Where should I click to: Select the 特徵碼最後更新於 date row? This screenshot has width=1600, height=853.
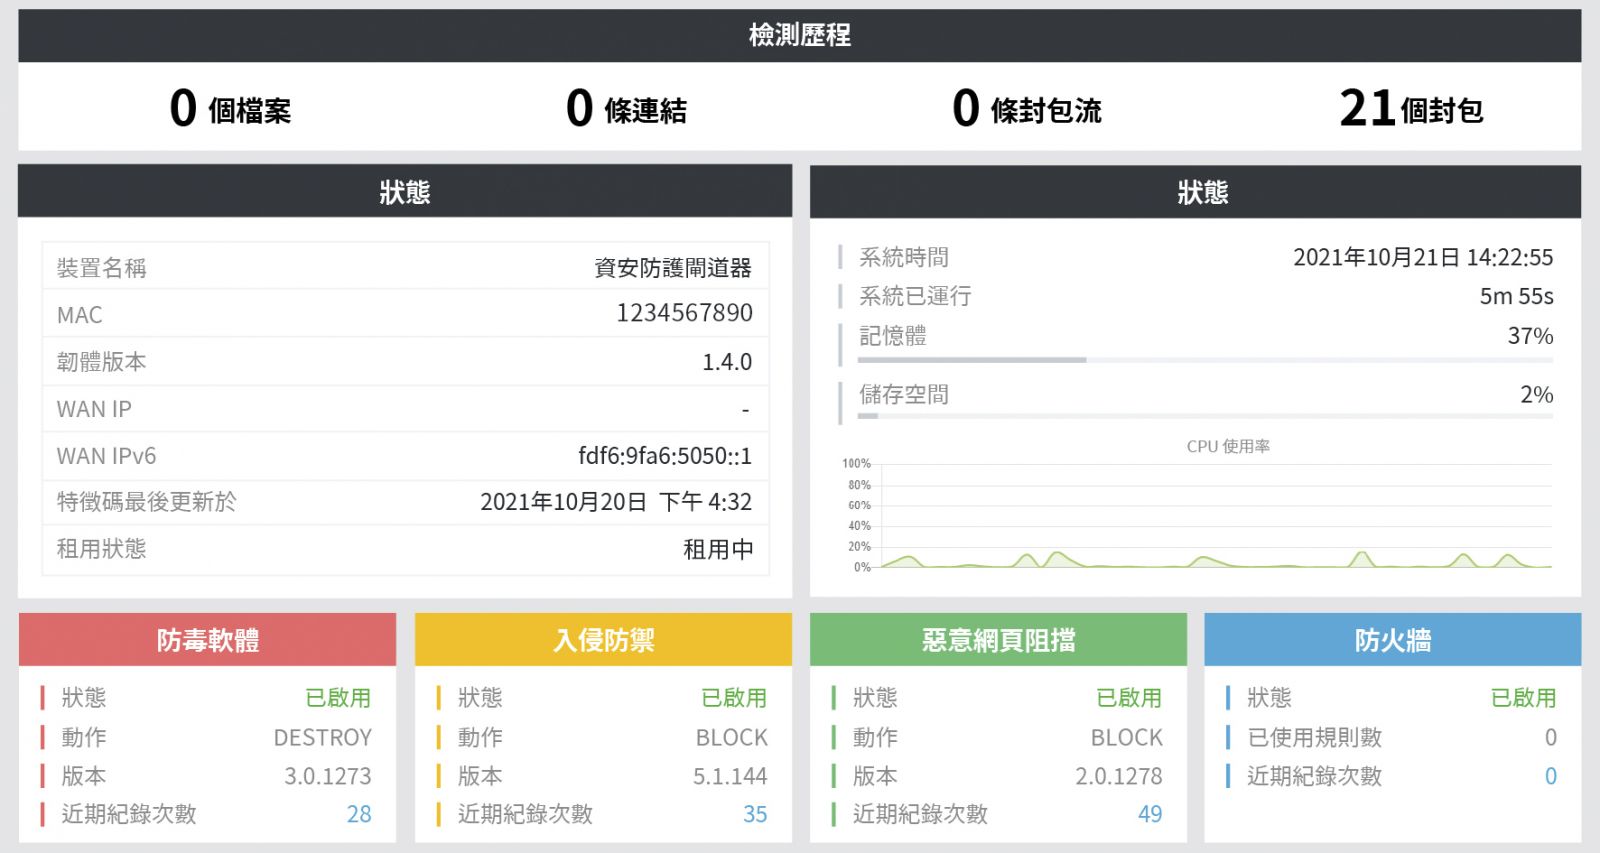[405, 502]
